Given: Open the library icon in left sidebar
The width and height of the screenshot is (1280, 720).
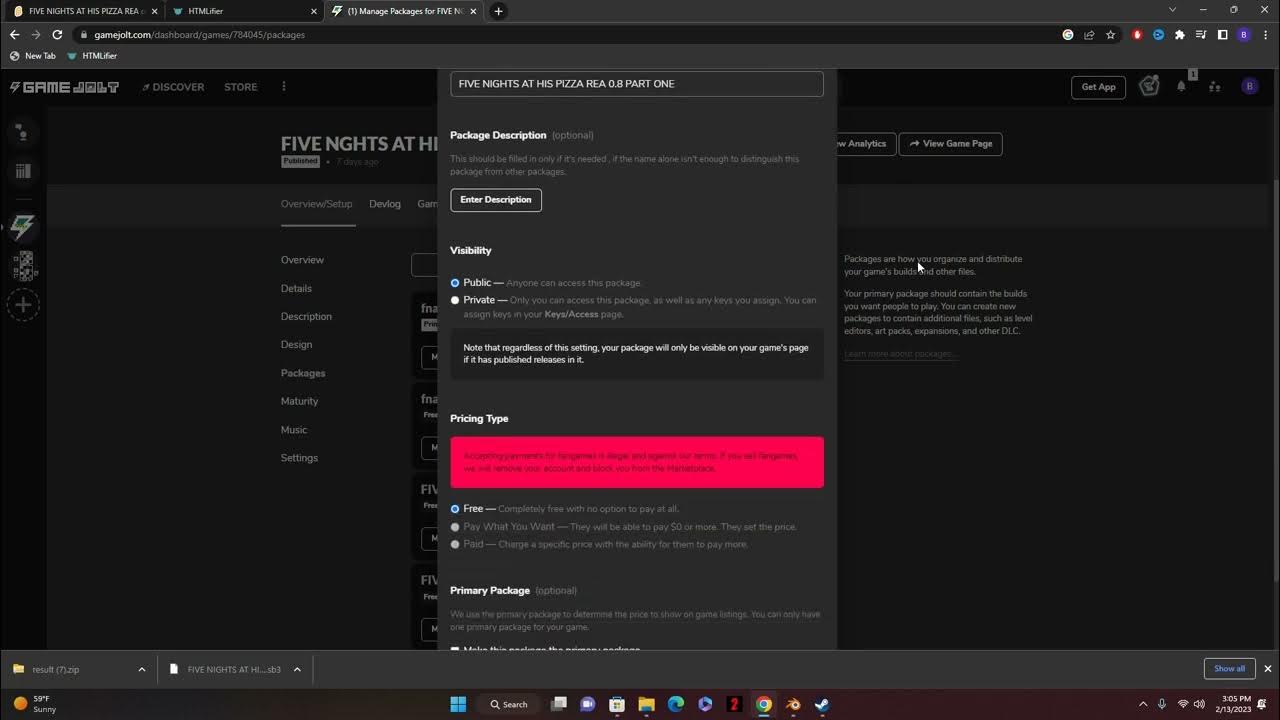Looking at the screenshot, I should [x=23, y=171].
